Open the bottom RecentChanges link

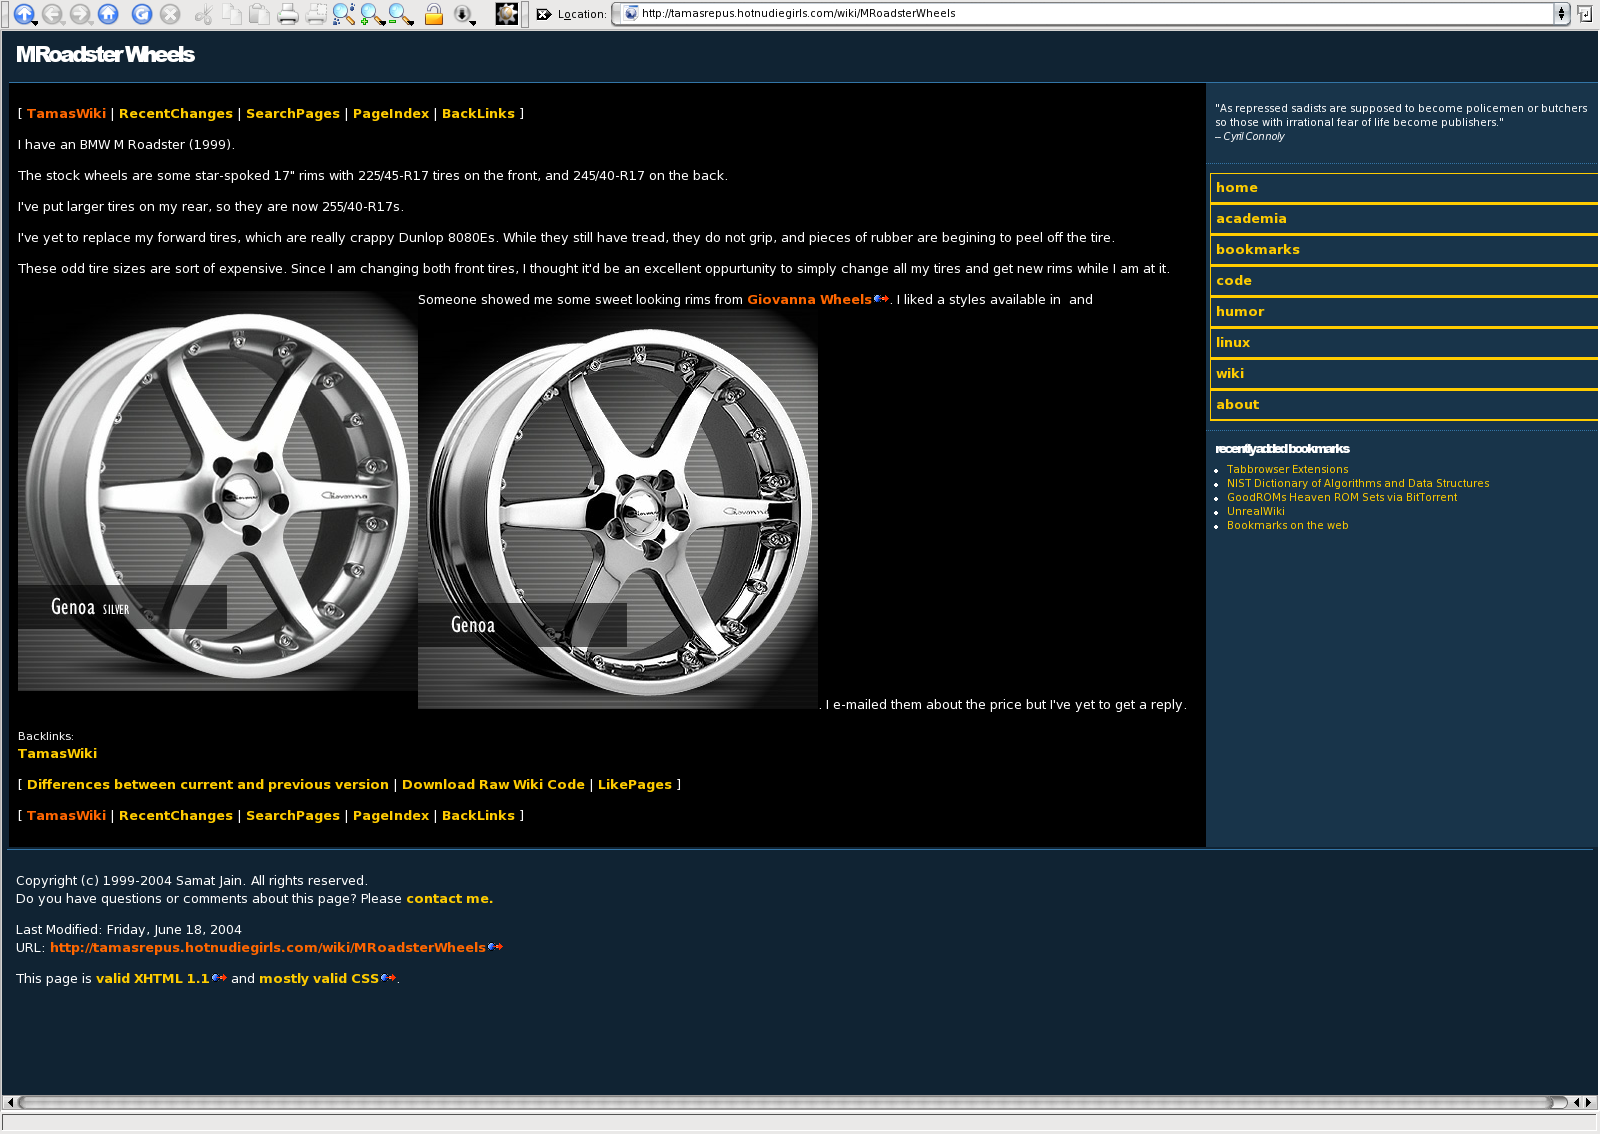pyautogui.click(x=176, y=816)
